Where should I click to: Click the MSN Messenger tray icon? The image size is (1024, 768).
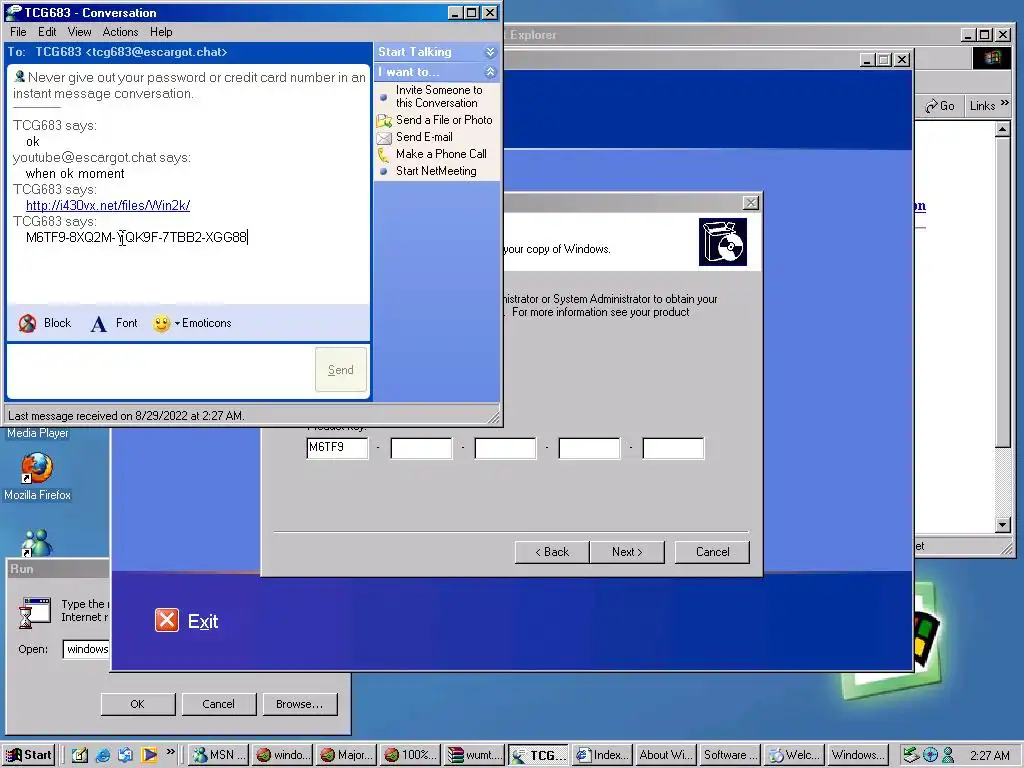[x=949, y=755]
